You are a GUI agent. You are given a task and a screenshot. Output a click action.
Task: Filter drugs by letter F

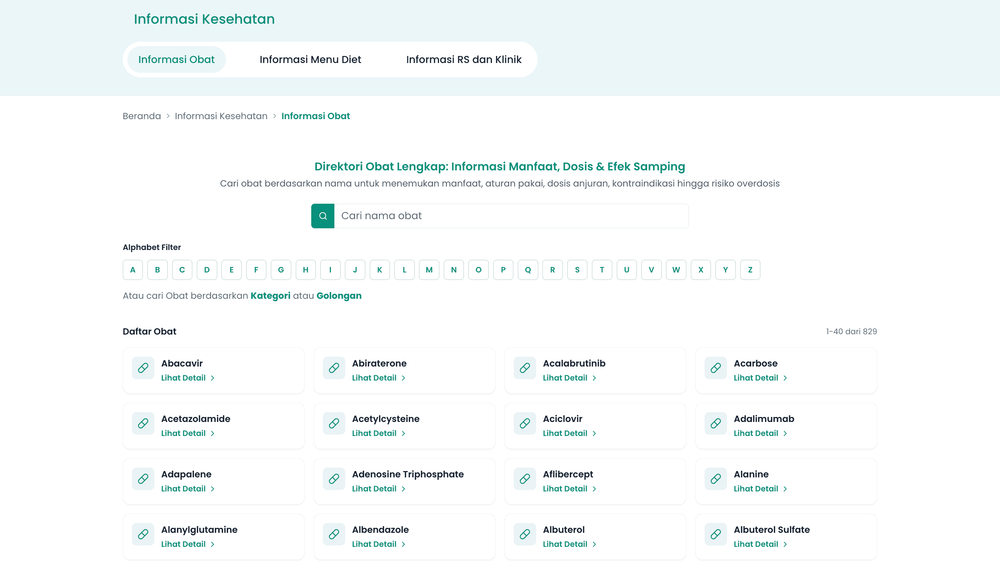click(256, 270)
